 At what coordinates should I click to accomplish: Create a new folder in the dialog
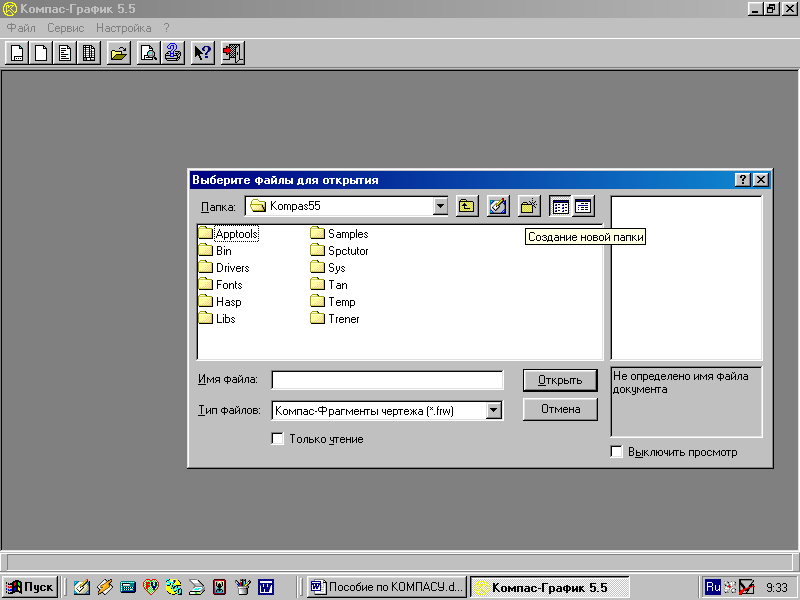coord(529,206)
